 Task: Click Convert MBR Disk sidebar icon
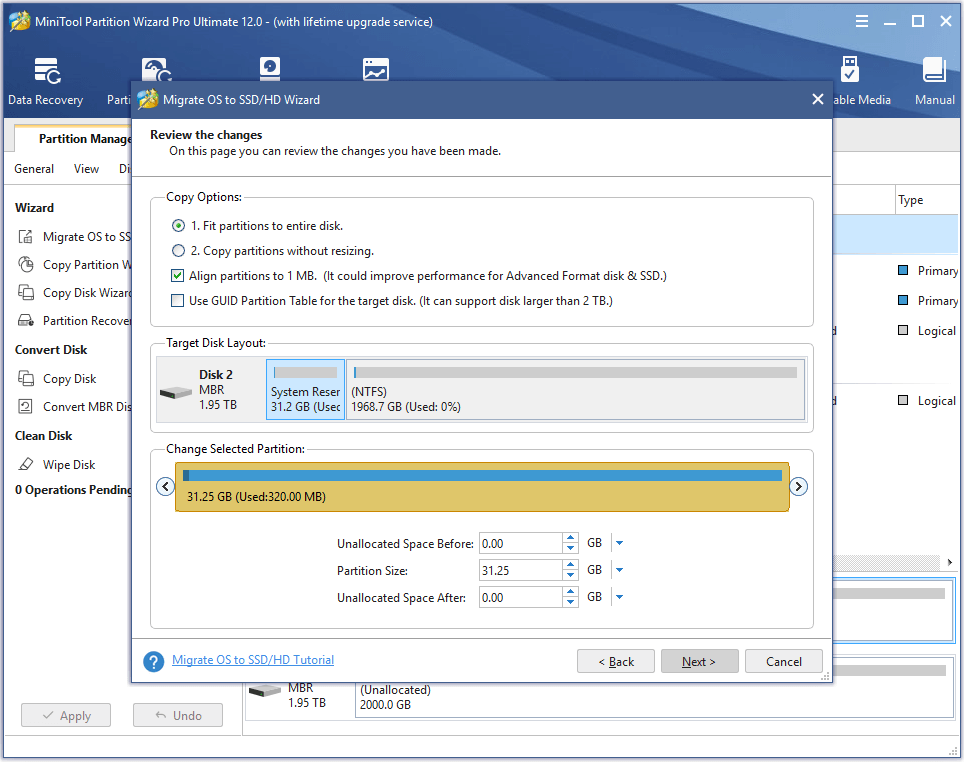[x=26, y=407]
